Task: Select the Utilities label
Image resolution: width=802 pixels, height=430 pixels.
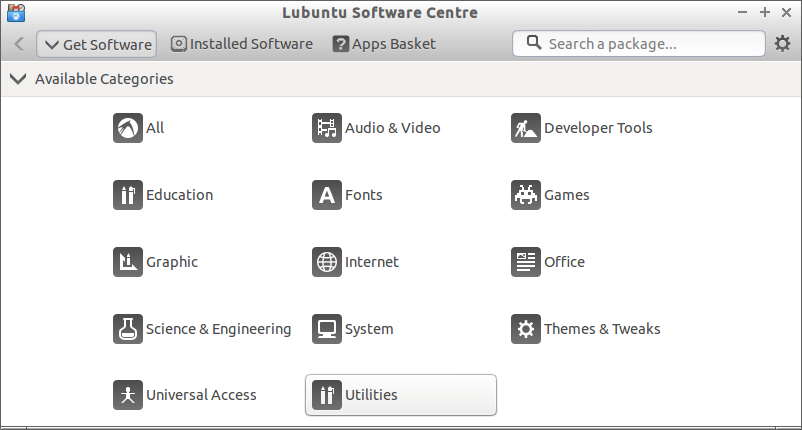Action: 371,395
